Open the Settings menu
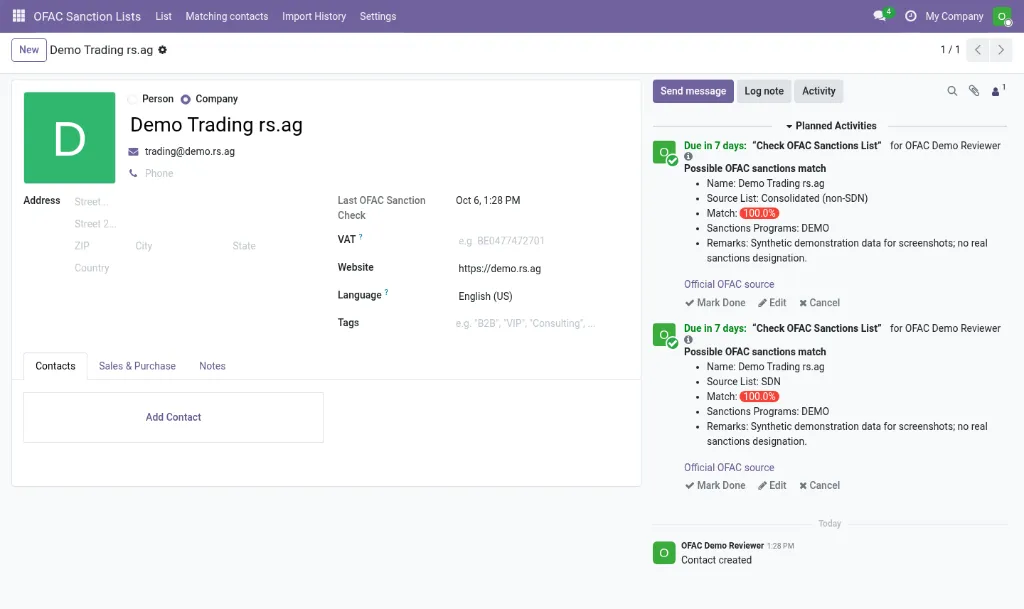The image size is (1024, 609). coord(378,16)
